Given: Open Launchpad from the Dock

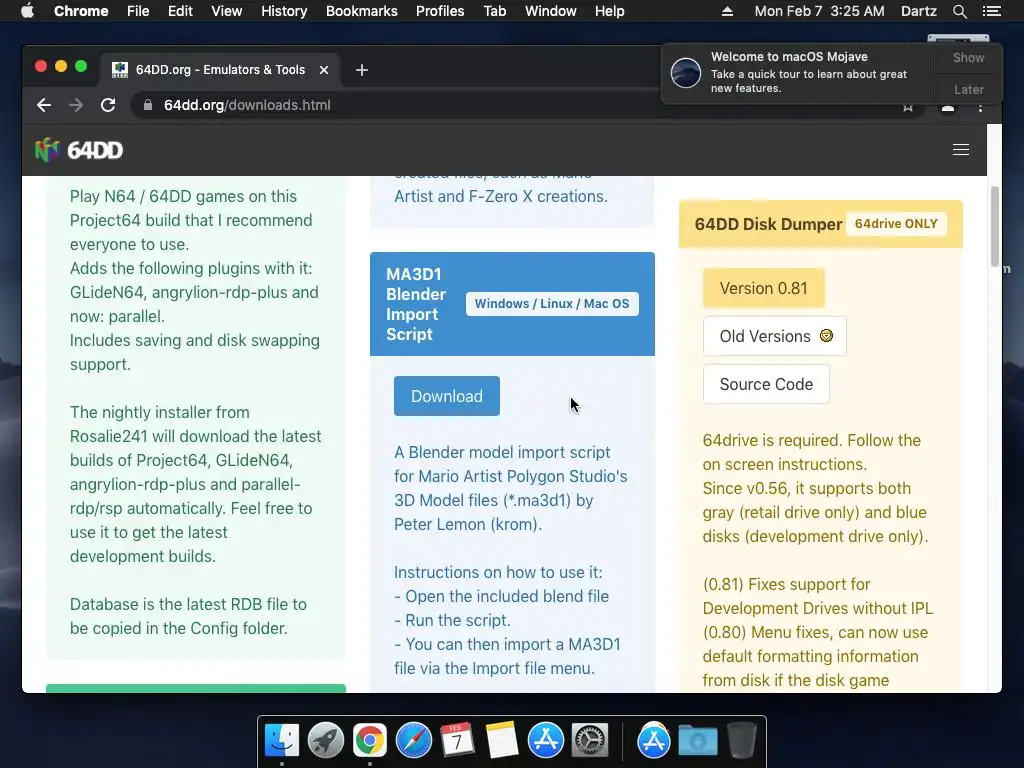Looking at the screenshot, I should coord(326,741).
